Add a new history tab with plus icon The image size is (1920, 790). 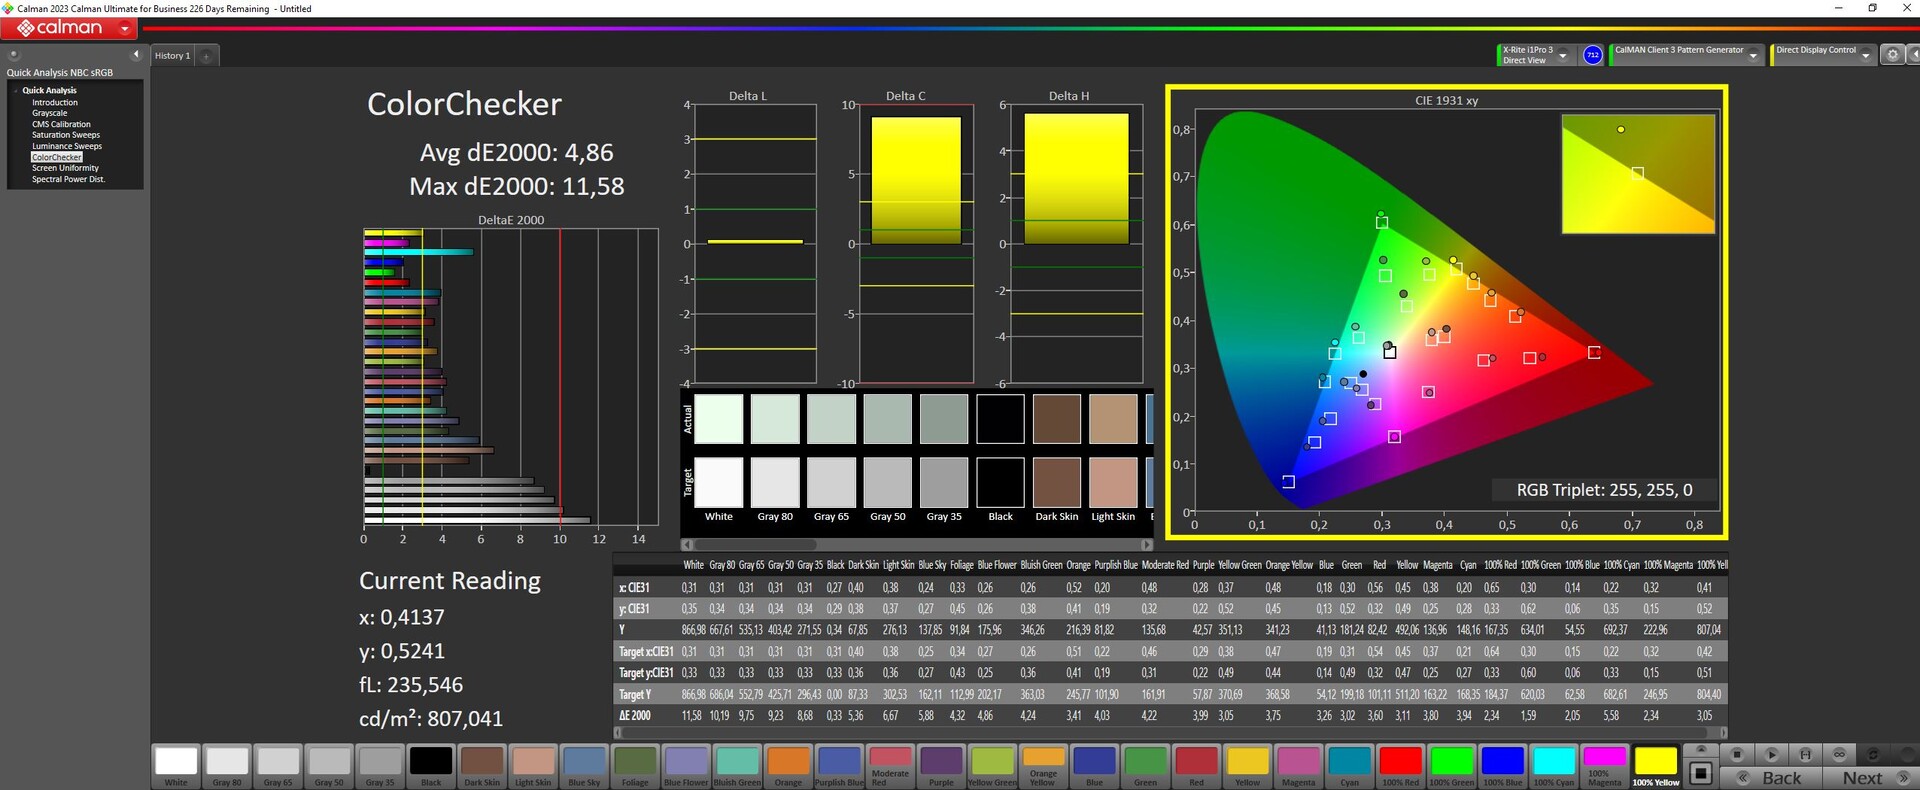(x=207, y=56)
